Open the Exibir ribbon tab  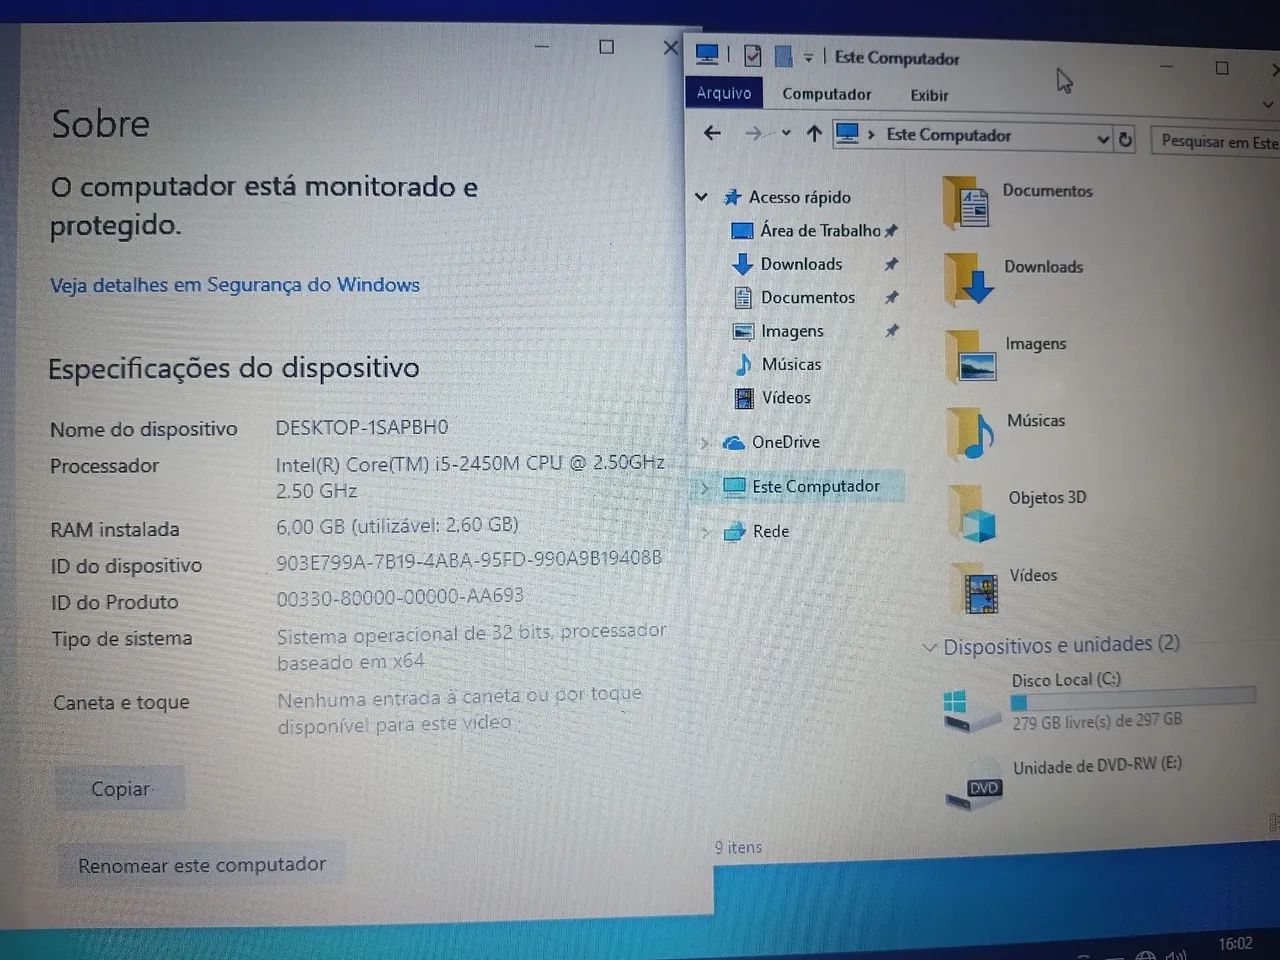tap(929, 95)
